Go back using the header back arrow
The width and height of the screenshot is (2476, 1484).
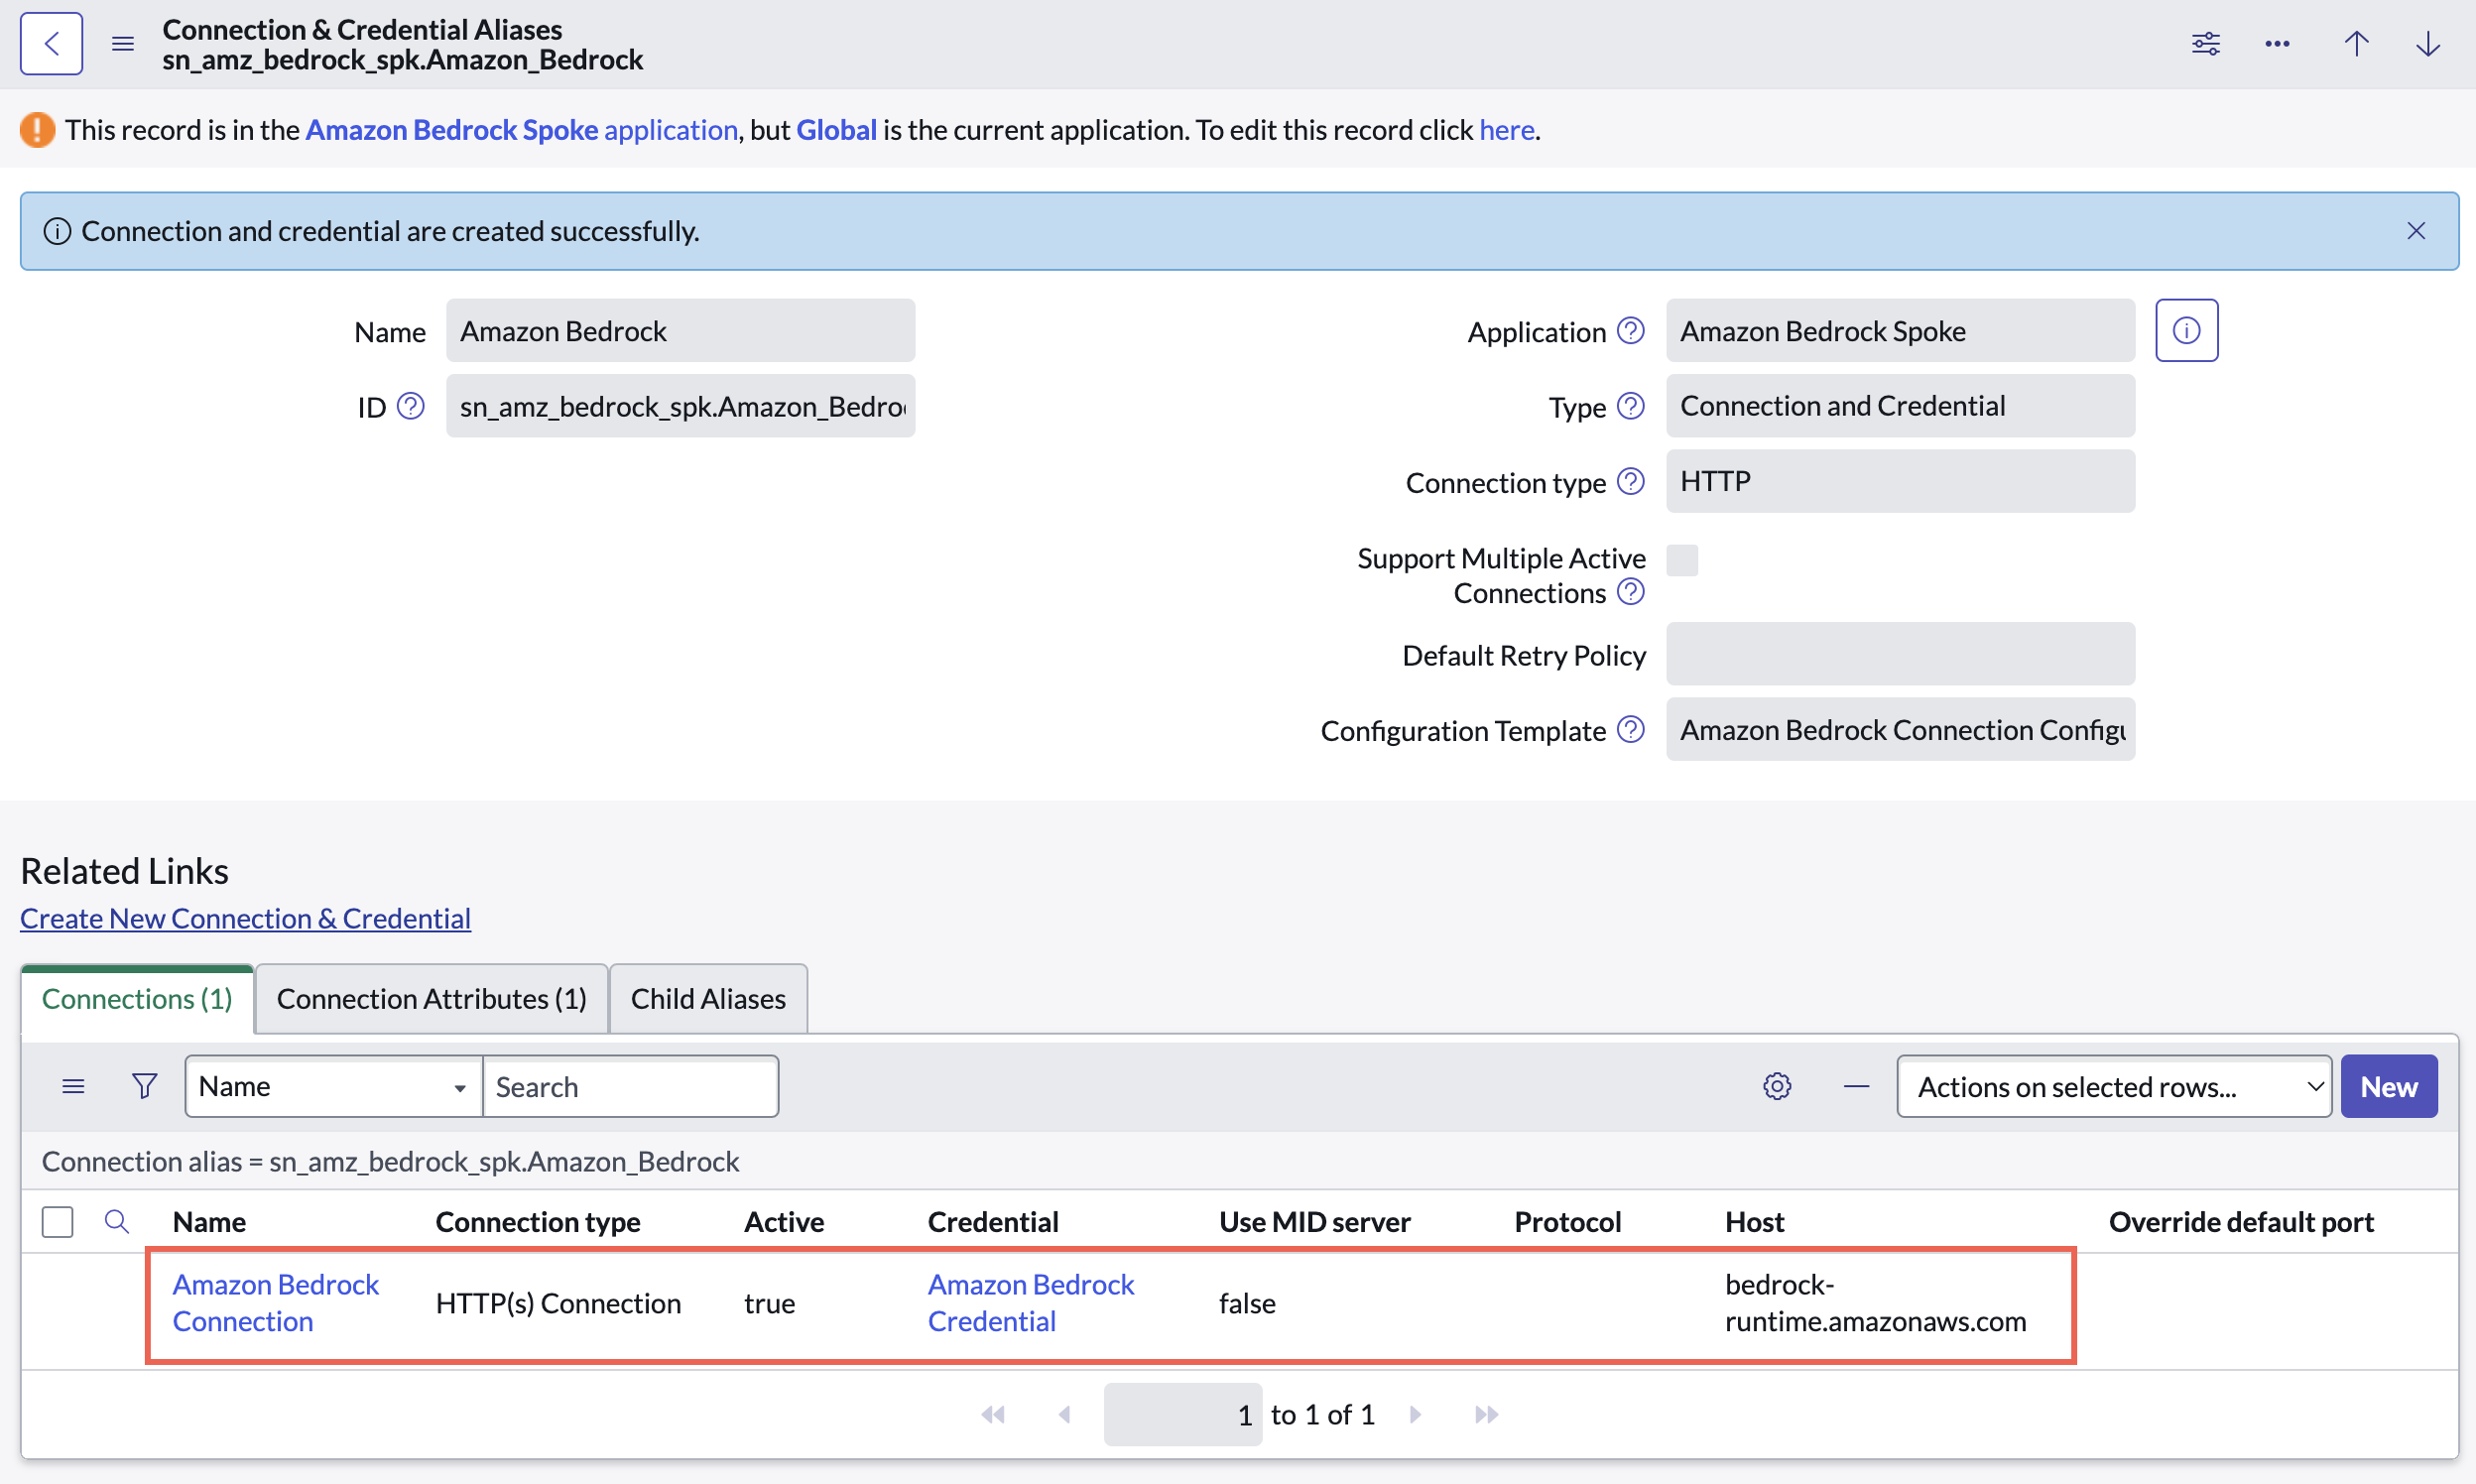[51, 44]
